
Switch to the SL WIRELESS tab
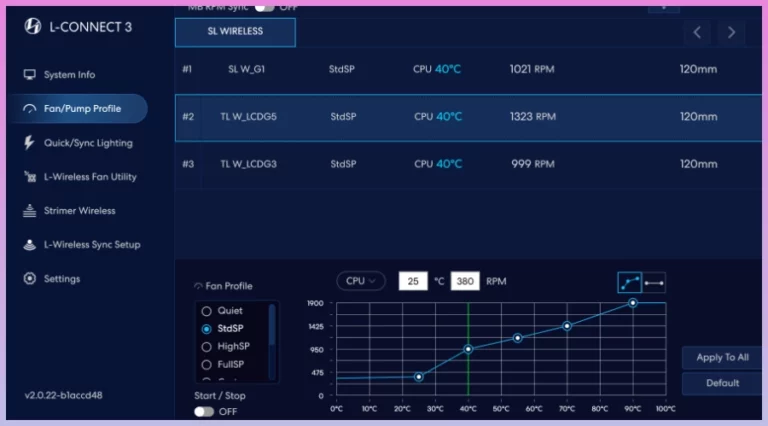pos(235,32)
